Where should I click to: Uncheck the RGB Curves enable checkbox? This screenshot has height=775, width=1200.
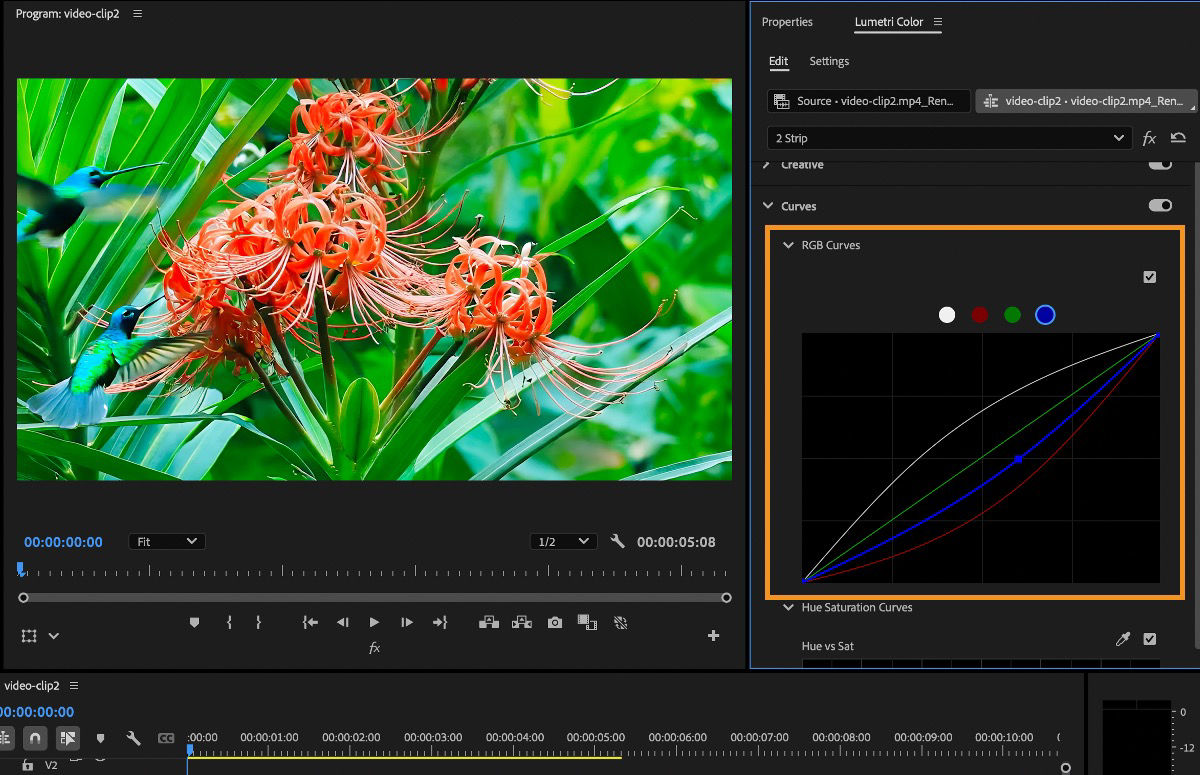(1149, 277)
